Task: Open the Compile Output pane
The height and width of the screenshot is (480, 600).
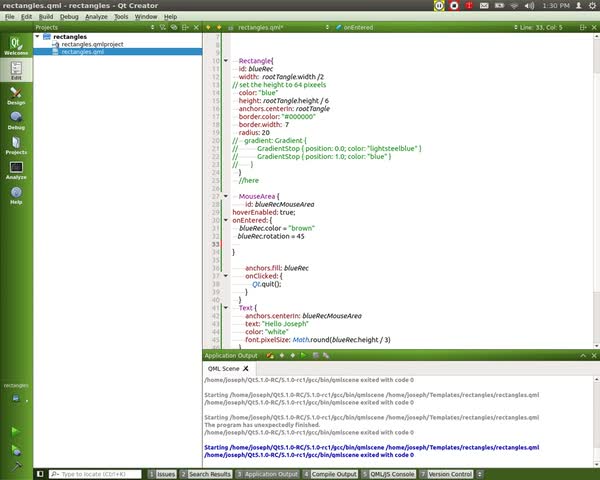Action: click(x=330, y=474)
